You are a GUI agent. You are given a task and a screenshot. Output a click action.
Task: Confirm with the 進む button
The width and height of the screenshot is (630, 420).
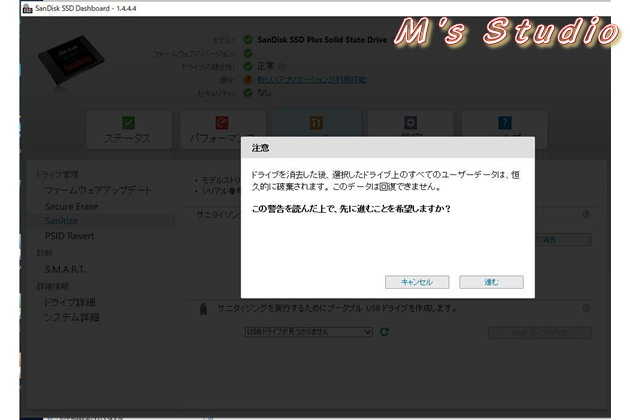point(491,282)
